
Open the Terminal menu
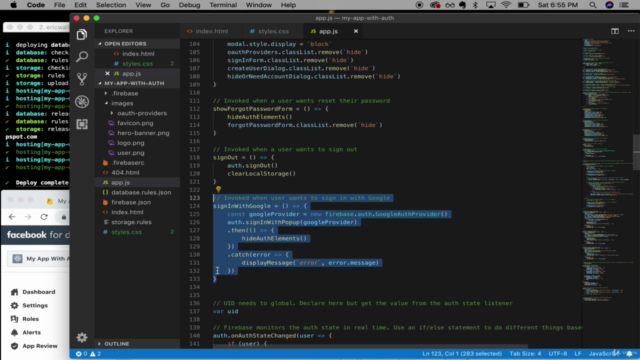pyautogui.click(x=223, y=5)
